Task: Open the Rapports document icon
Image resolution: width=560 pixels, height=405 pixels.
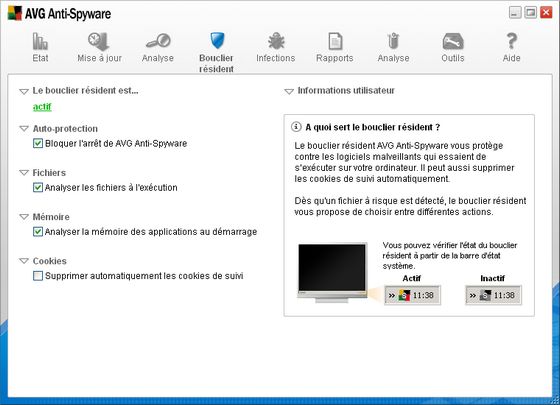Action: click(335, 41)
